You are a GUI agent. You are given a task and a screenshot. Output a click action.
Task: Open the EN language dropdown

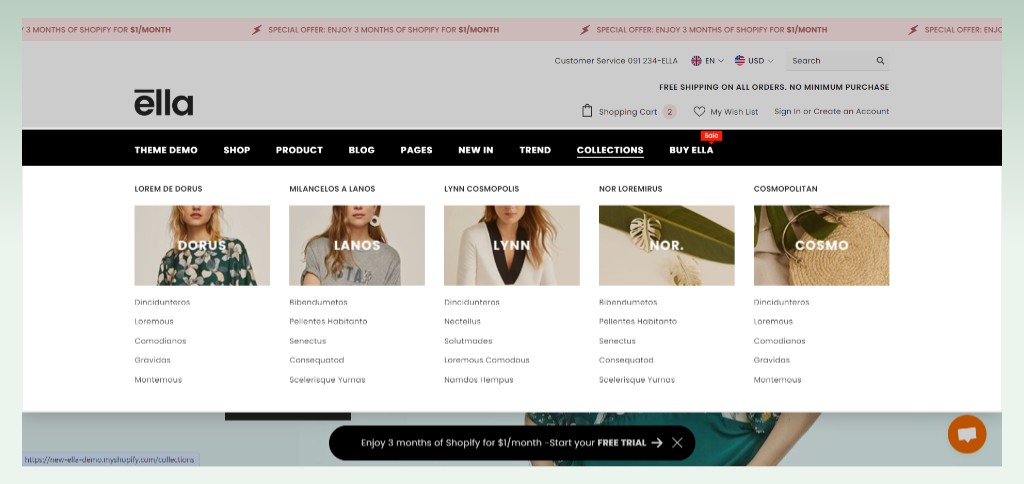tap(707, 61)
